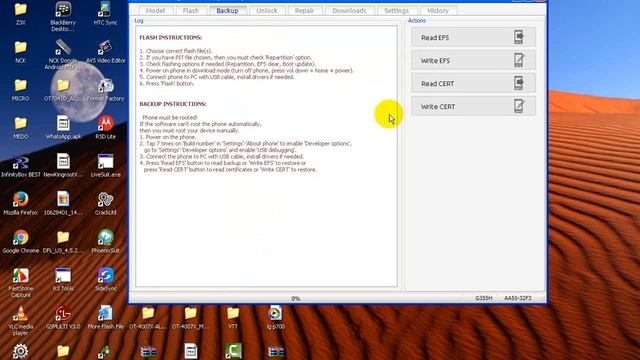640x360 pixels.
Task: Select the NCK folder icon
Action: click(20, 52)
